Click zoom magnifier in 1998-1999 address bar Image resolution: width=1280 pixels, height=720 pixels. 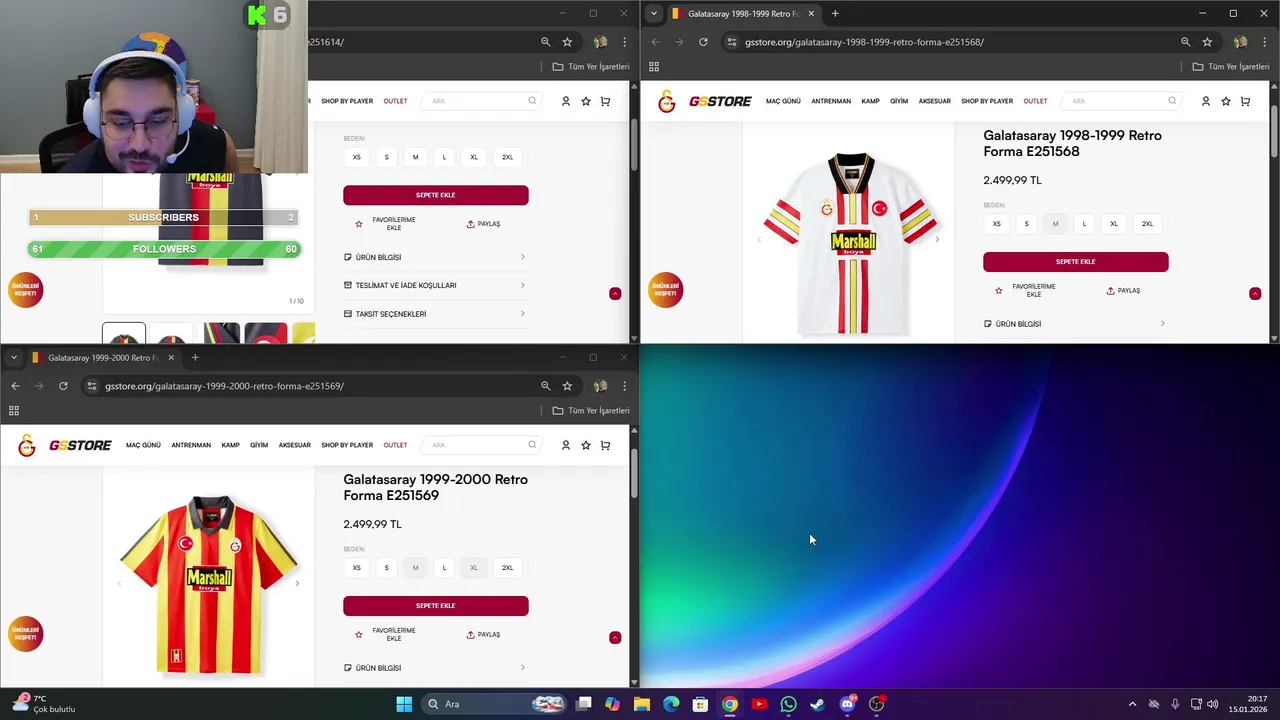(x=1185, y=42)
